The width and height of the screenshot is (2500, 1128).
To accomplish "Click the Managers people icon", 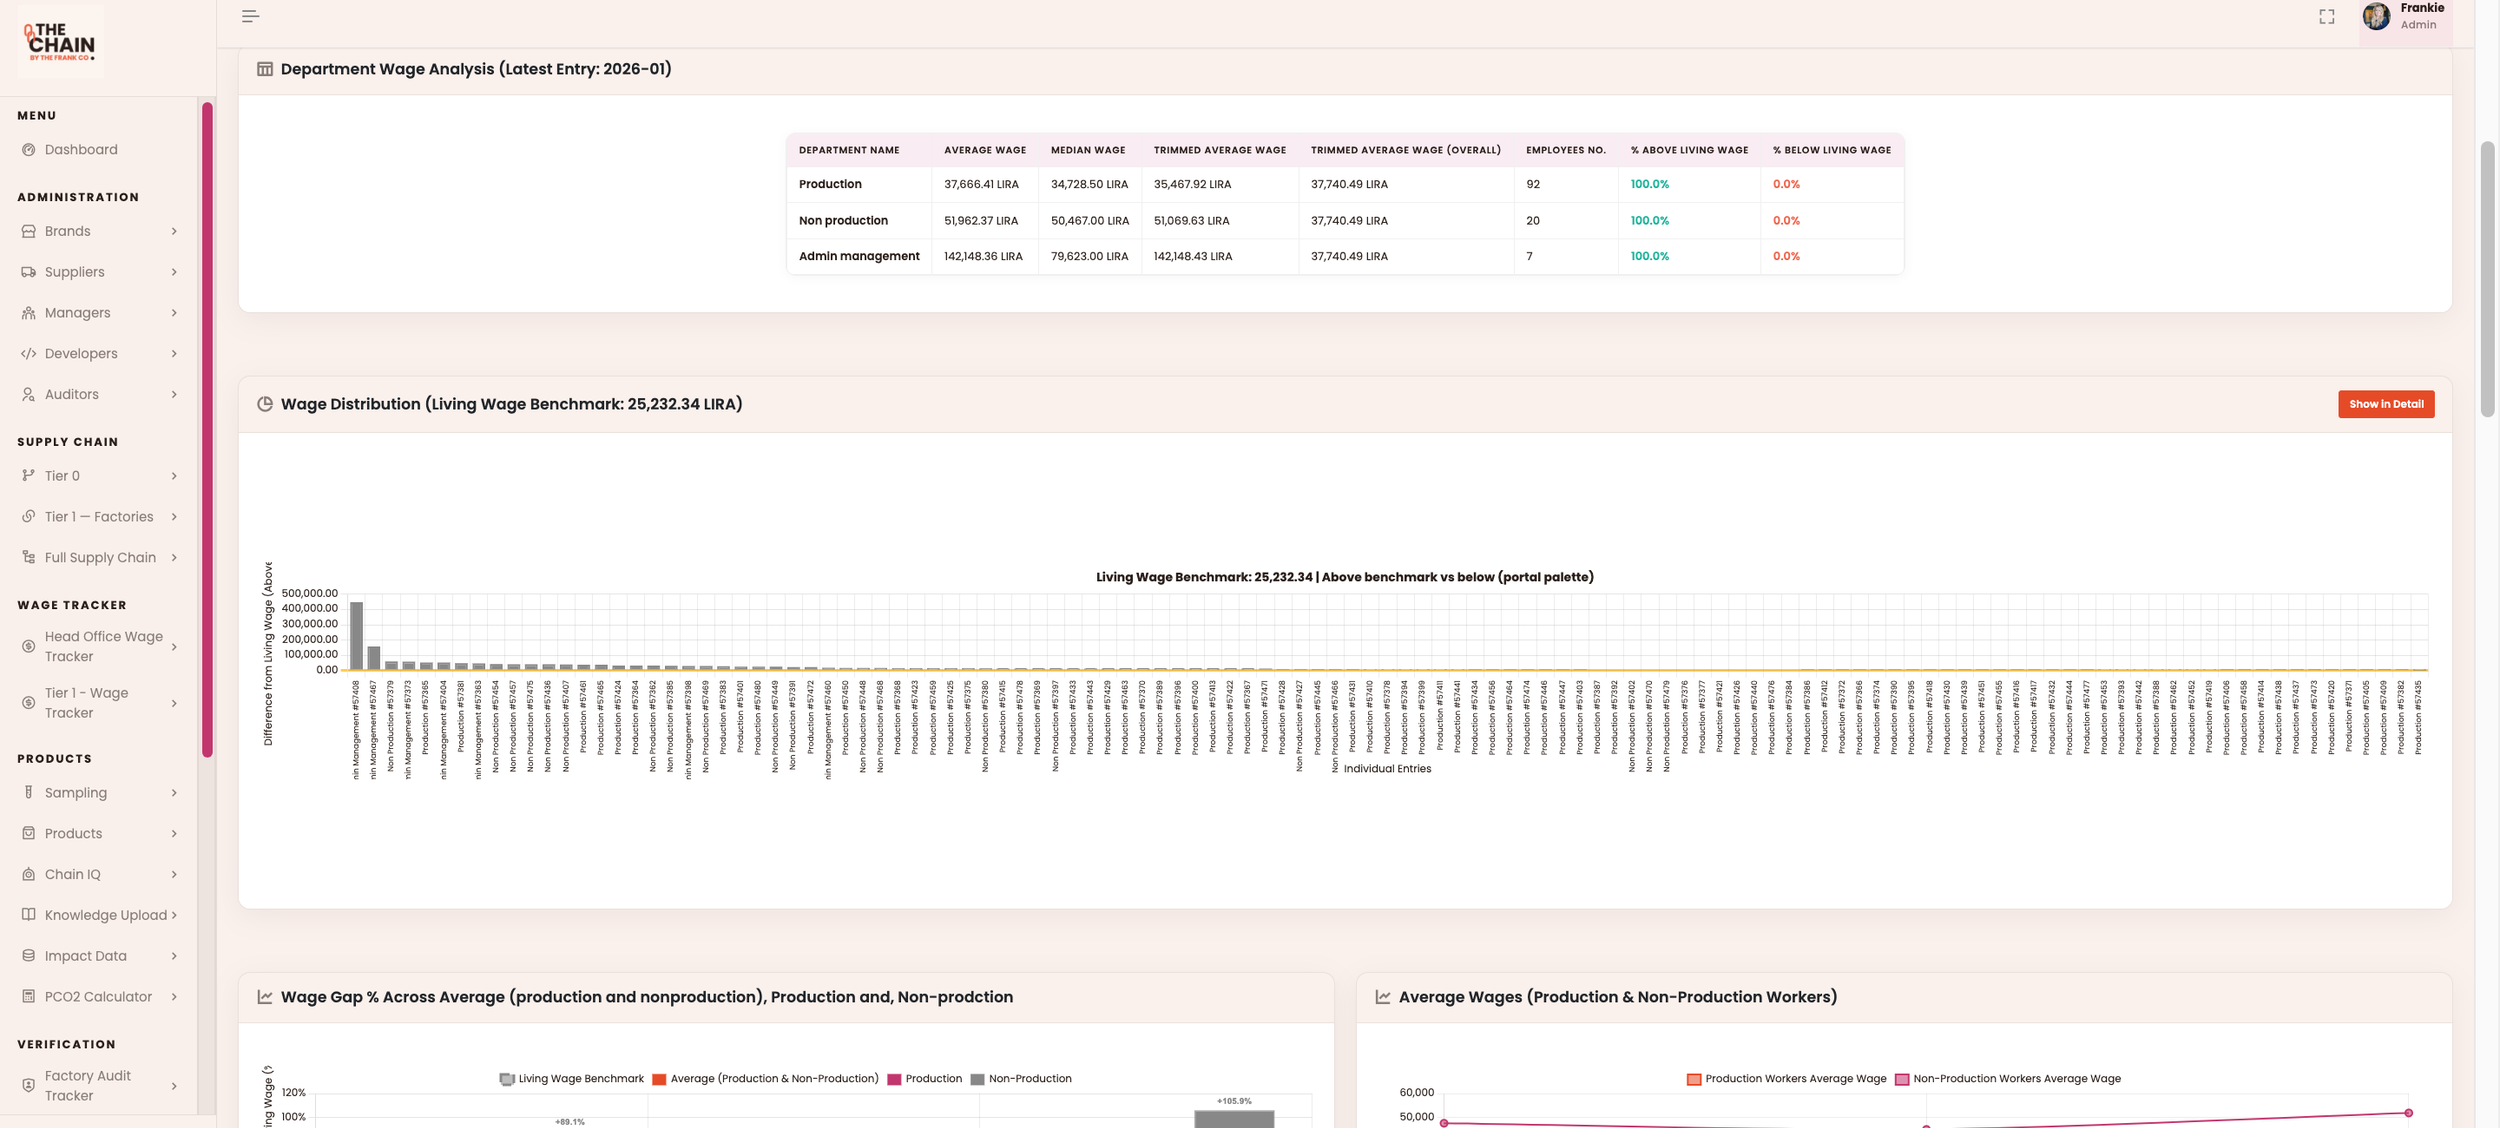I will 28,313.
